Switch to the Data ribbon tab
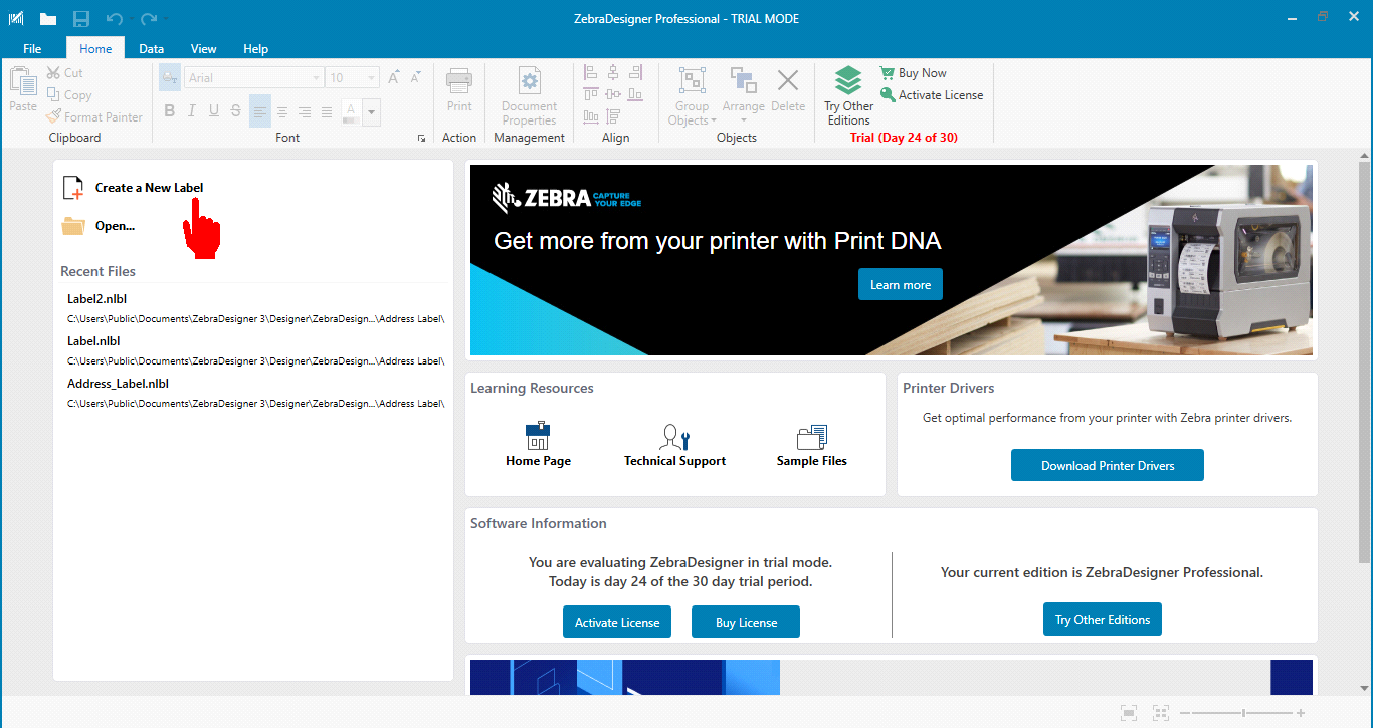The height and width of the screenshot is (728, 1373). pos(152,48)
